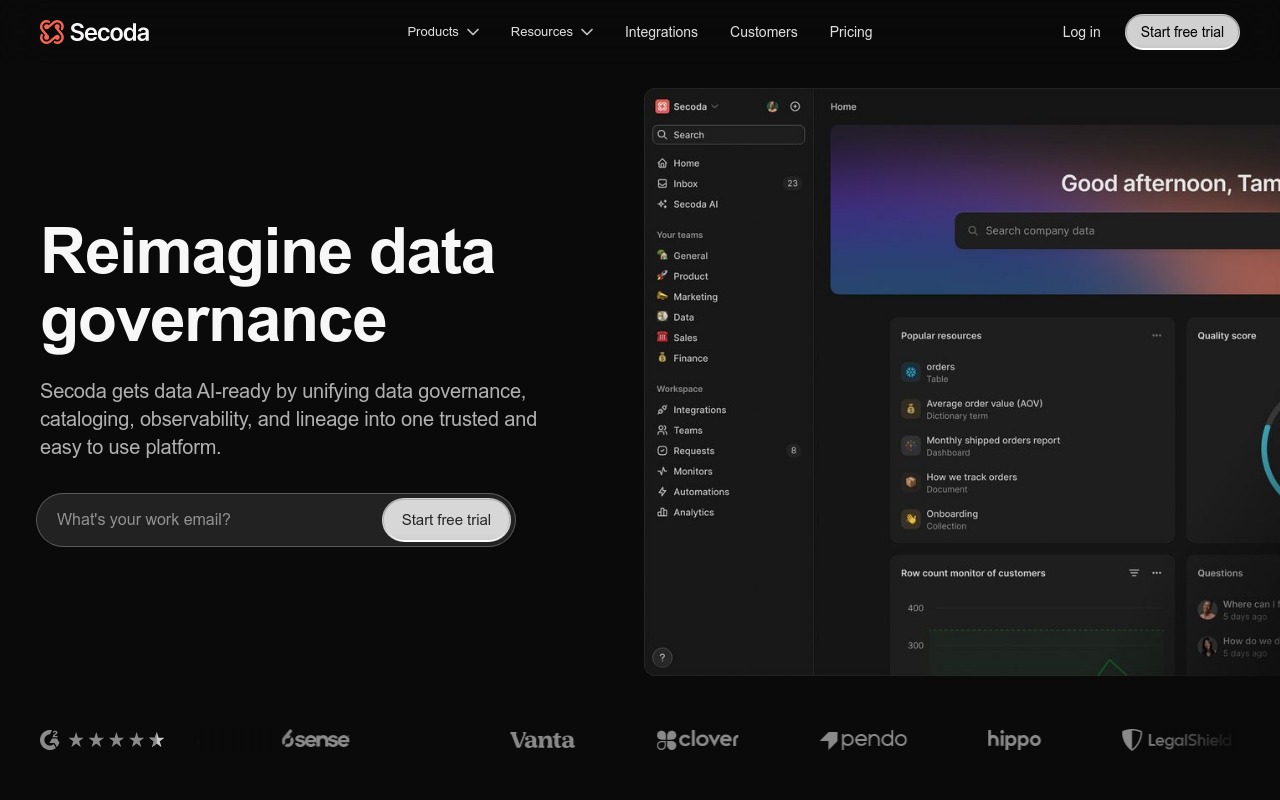
Task: Open the Requests icon in the sidebar
Action: point(662,451)
